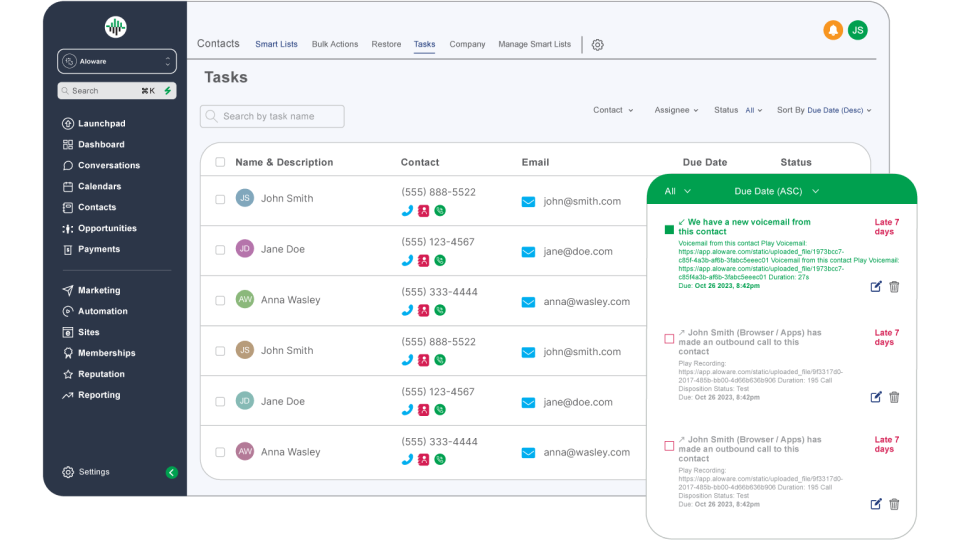Toggle the select-all checkbox in table header
Viewport: 960px width, 540px height.
[x=220, y=162]
